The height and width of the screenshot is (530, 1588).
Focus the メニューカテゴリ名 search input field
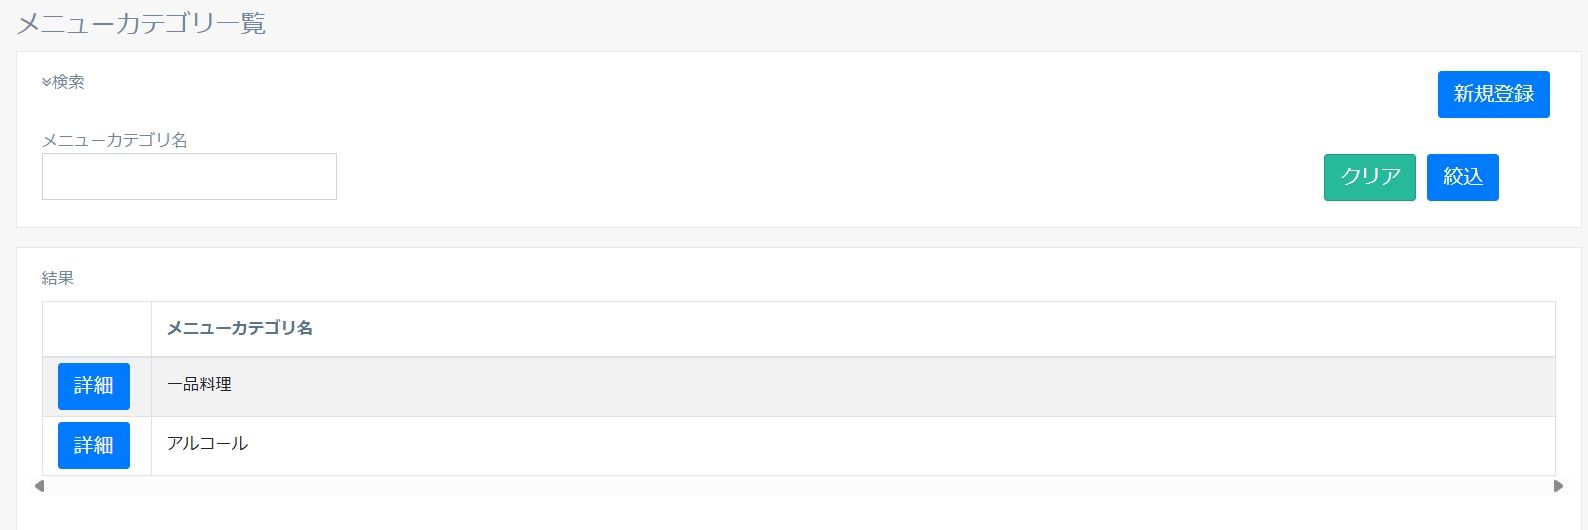click(189, 176)
